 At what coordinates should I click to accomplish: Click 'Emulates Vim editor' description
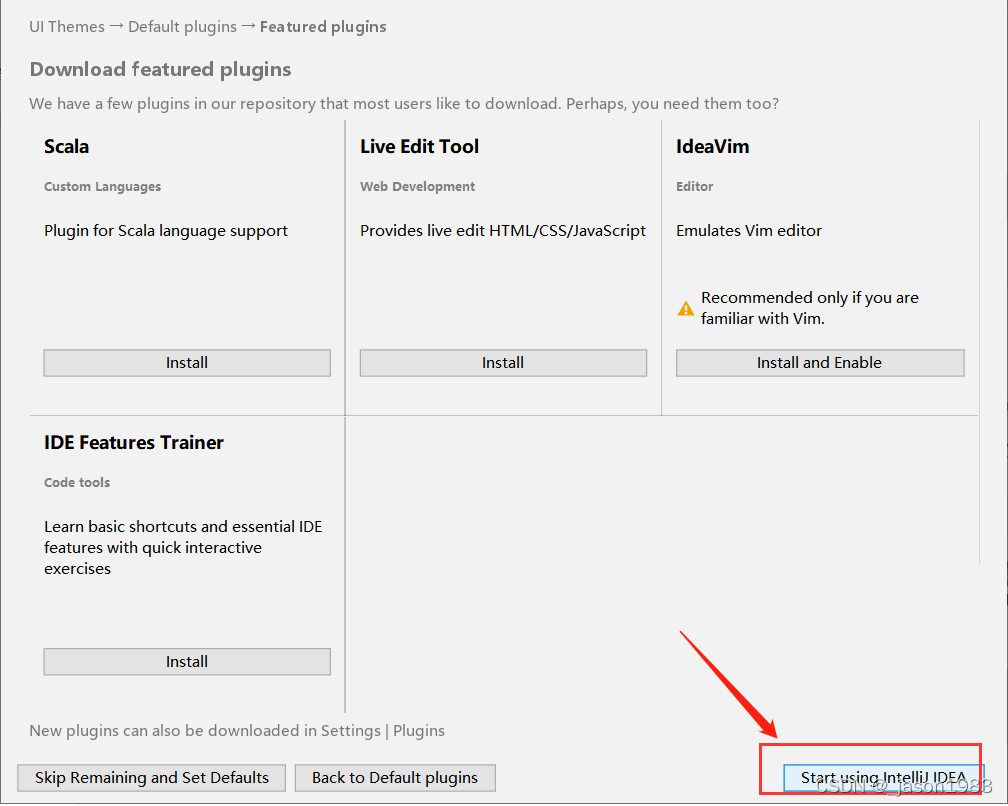(749, 231)
